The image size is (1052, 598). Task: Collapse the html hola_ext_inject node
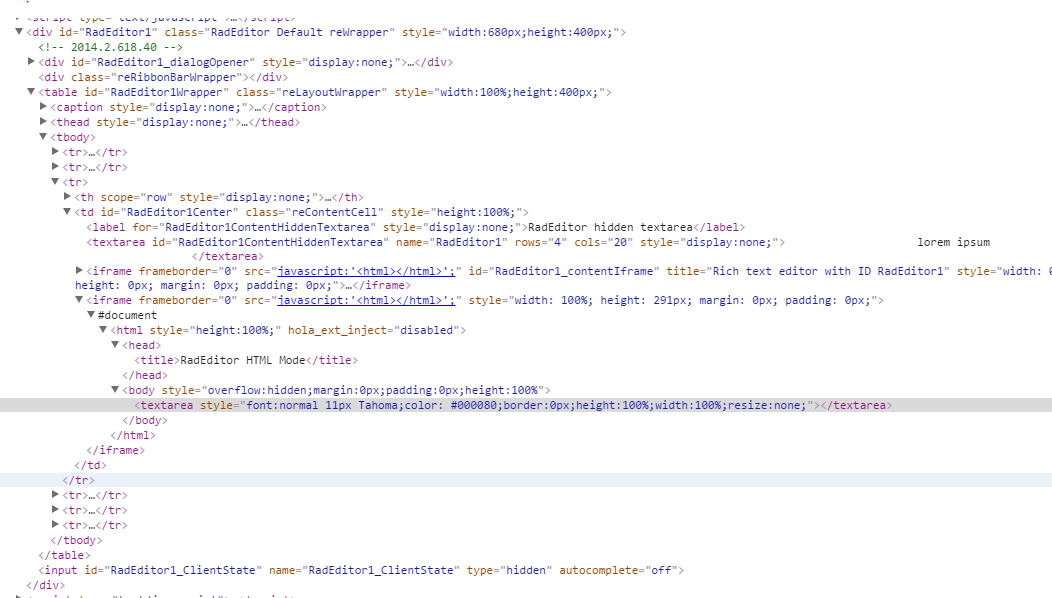(103, 330)
